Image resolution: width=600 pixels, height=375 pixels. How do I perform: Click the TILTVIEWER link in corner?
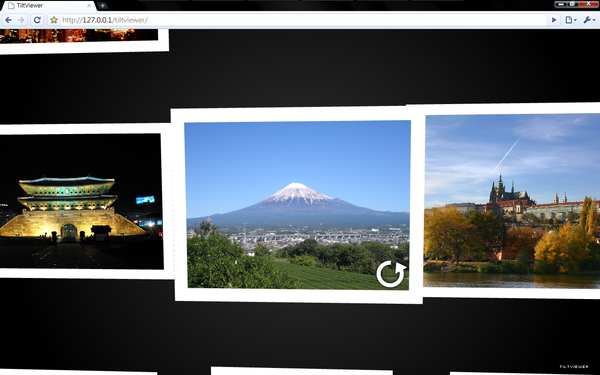pos(574,367)
